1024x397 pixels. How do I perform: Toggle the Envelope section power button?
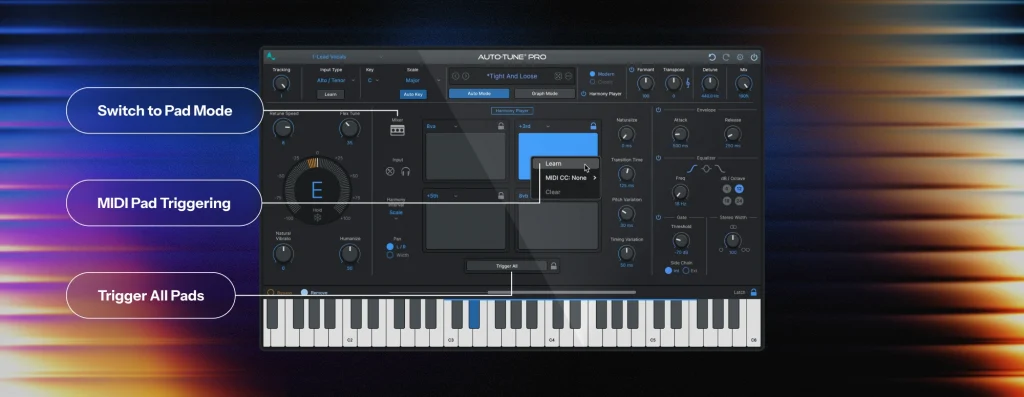(658, 110)
